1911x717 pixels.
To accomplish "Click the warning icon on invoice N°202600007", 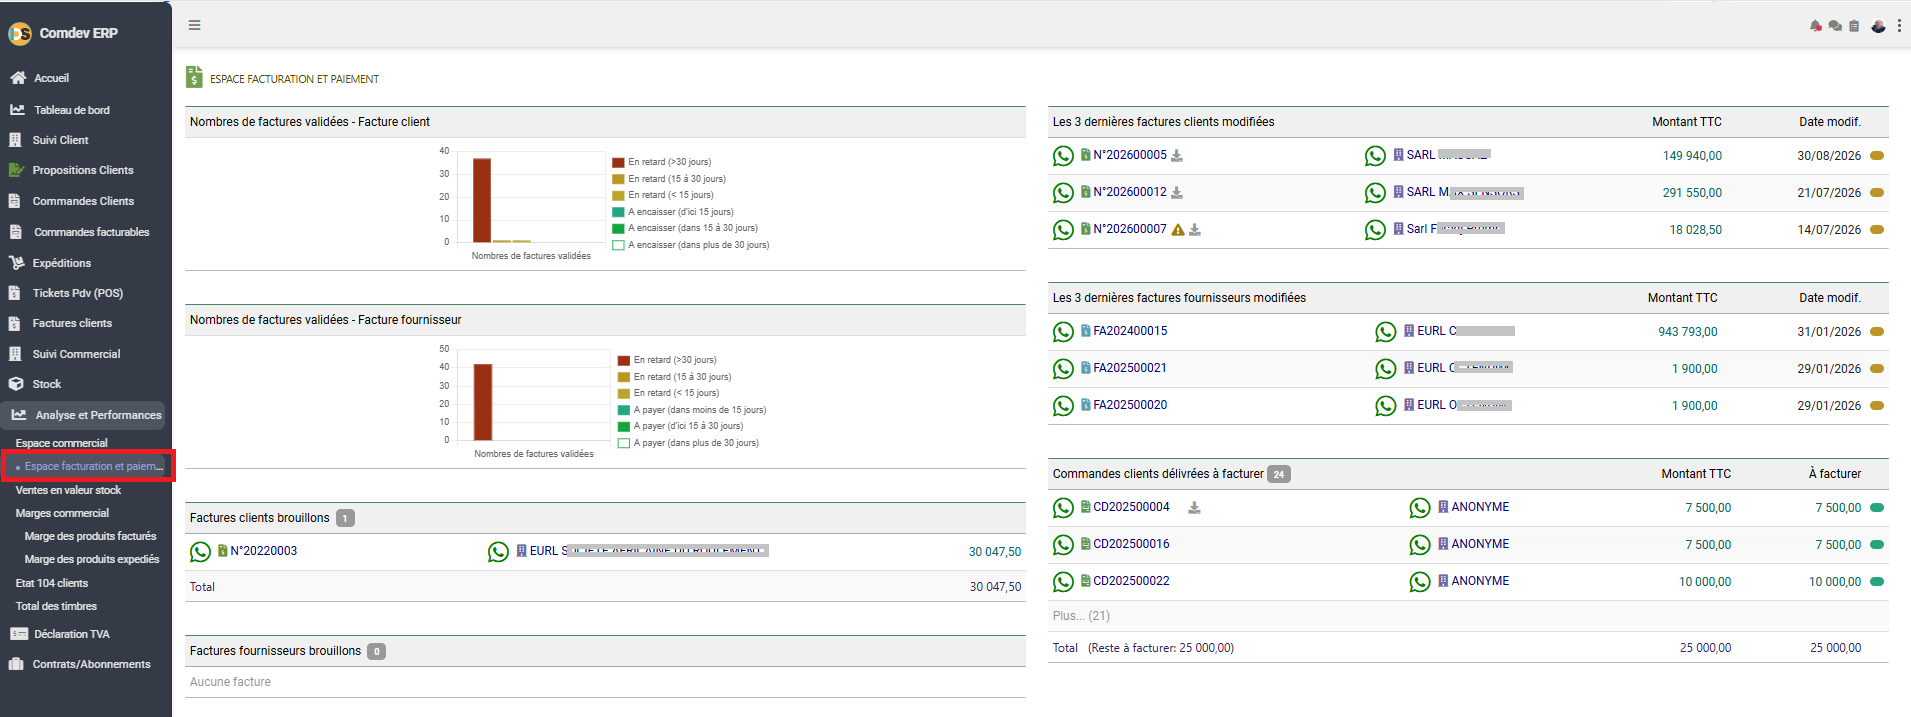I will click(x=1178, y=229).
